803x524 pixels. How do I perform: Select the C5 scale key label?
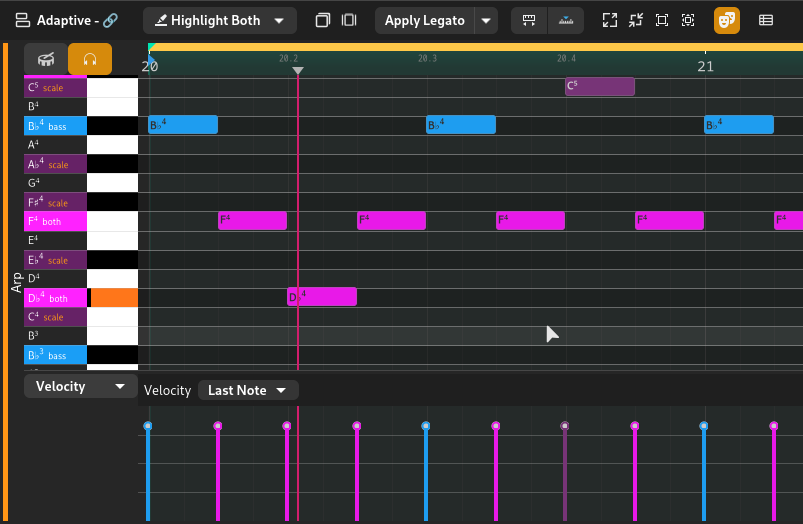coord(55,88)
